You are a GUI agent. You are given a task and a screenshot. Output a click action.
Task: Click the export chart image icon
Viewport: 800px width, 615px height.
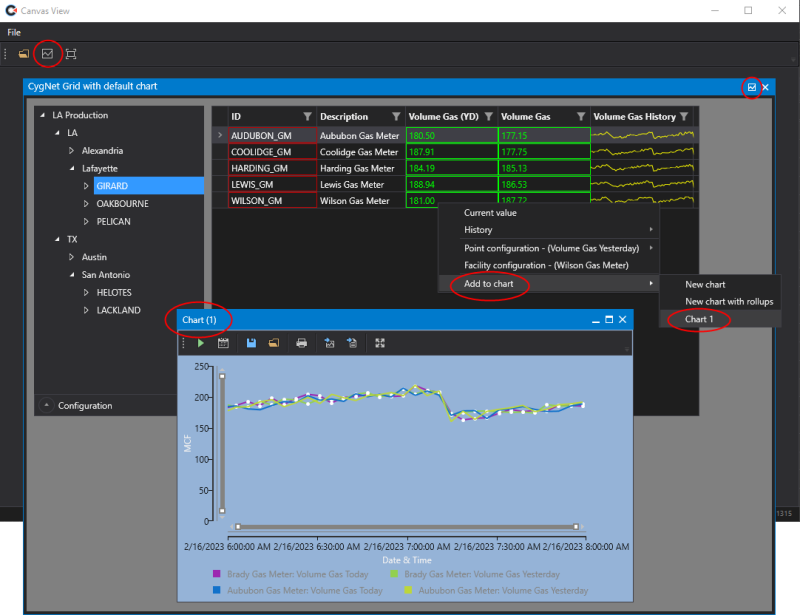pyautogui.click(x=329, y=343)
